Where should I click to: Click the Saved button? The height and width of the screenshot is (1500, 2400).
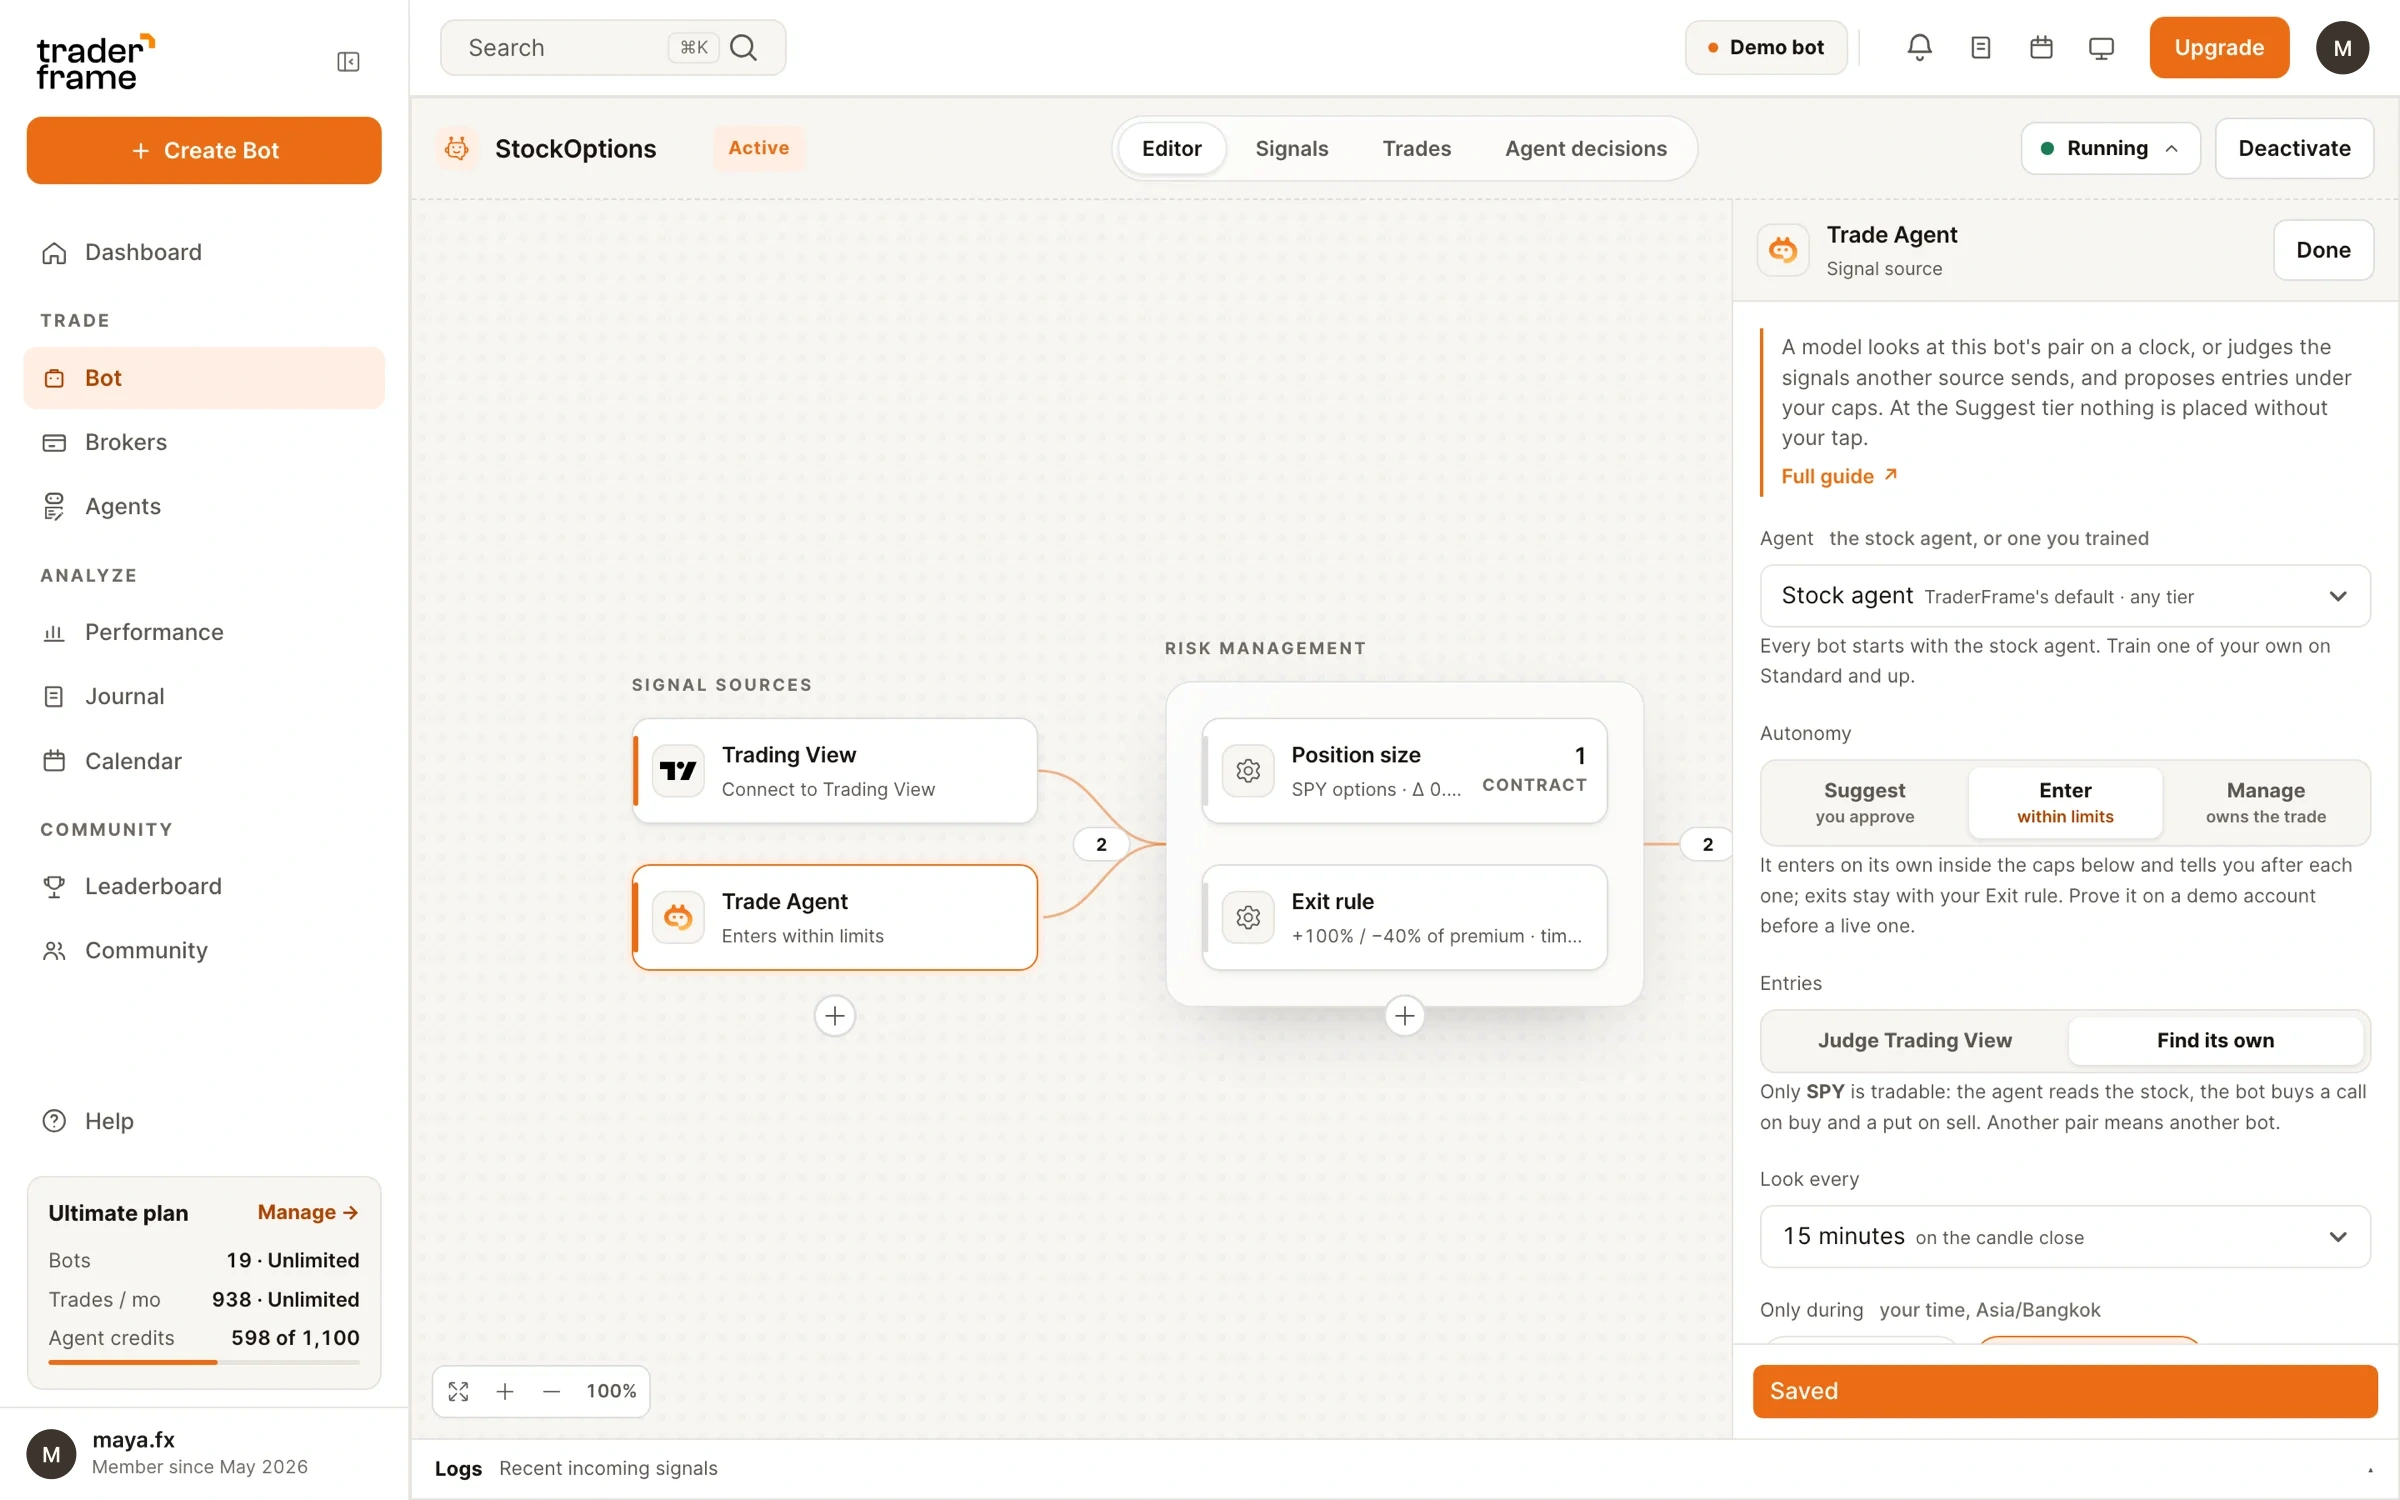(2064, 1391)
